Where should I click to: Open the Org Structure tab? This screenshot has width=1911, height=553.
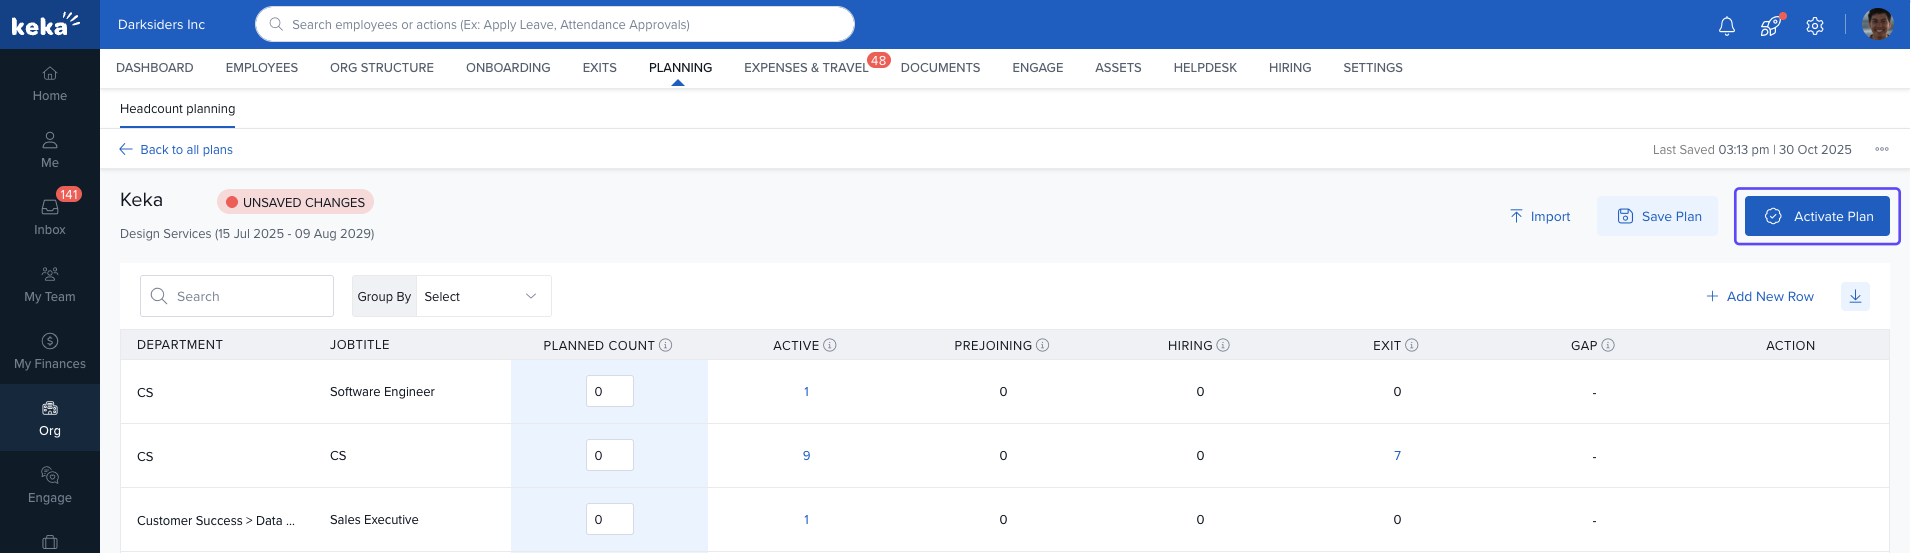click(x=382, y=67)
